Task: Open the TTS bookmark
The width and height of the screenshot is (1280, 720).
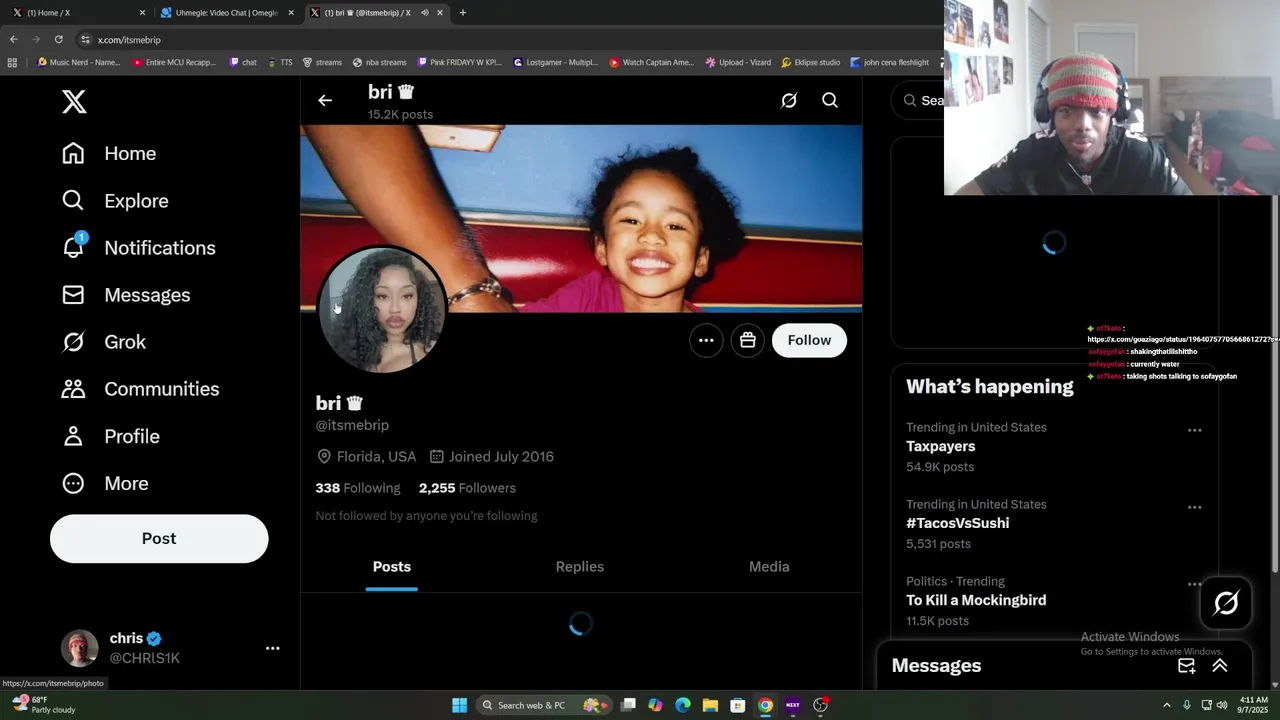Action: click(x=280, y=62)
